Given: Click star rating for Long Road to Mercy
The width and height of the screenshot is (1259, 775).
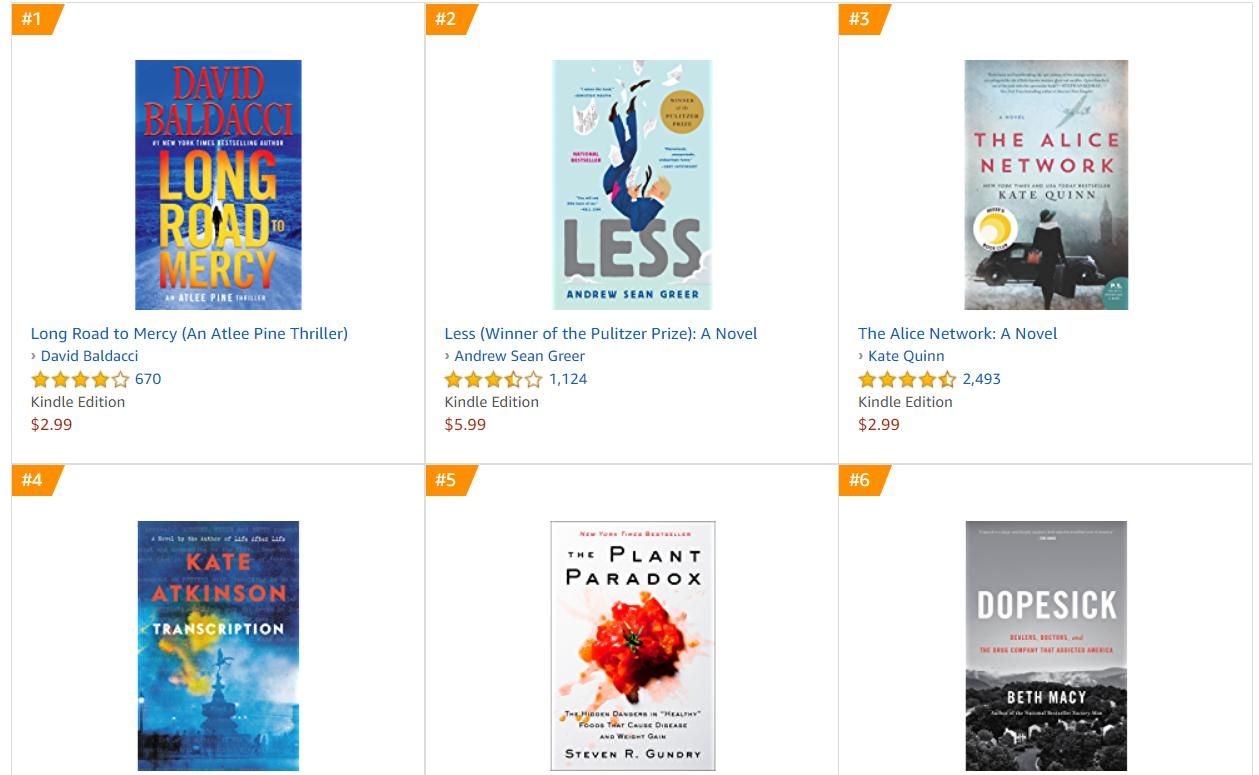Looking at the screenshot, I should (80, 380).
